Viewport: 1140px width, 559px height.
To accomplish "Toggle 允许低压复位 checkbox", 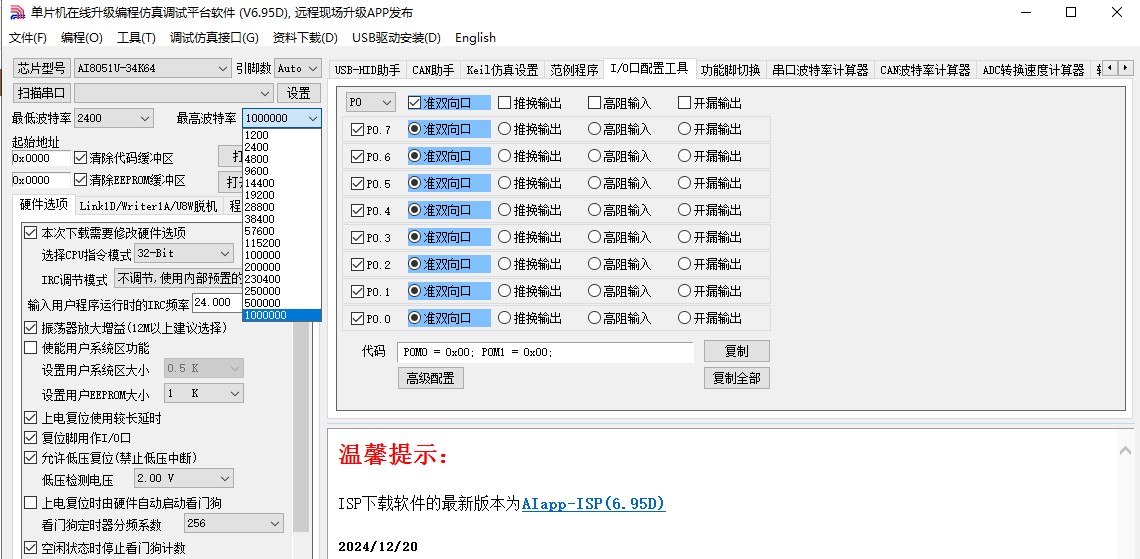I will [31, 458].
